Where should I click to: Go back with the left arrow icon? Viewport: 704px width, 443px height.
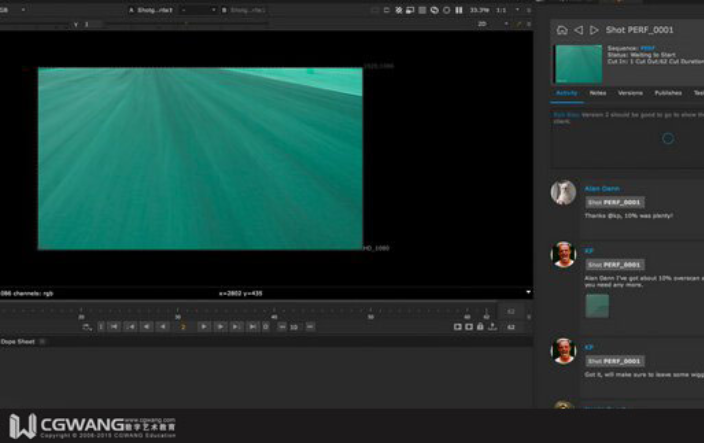tap(579, 30)
